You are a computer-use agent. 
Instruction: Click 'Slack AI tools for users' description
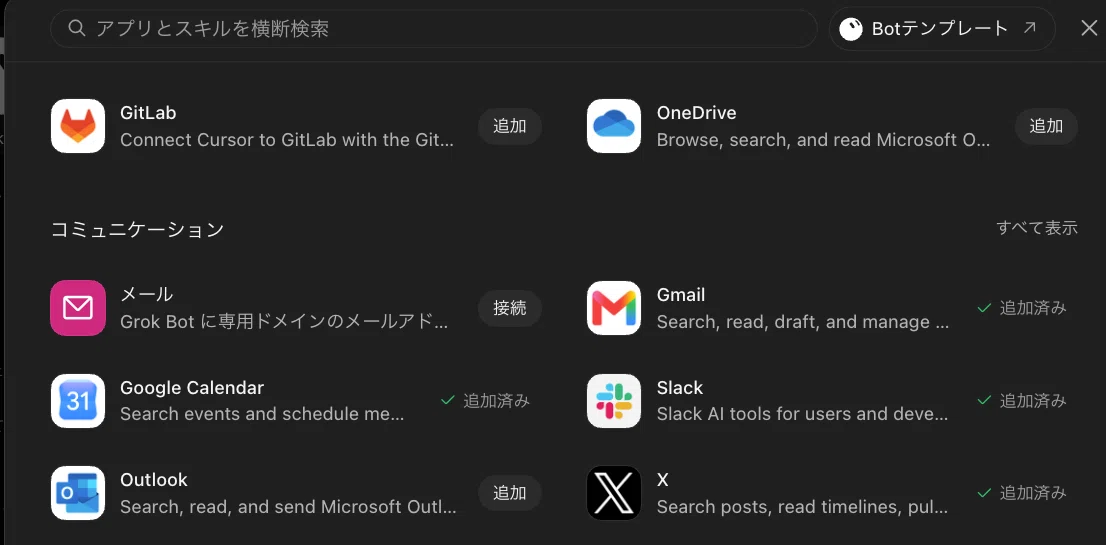click(x=803, y=414)
